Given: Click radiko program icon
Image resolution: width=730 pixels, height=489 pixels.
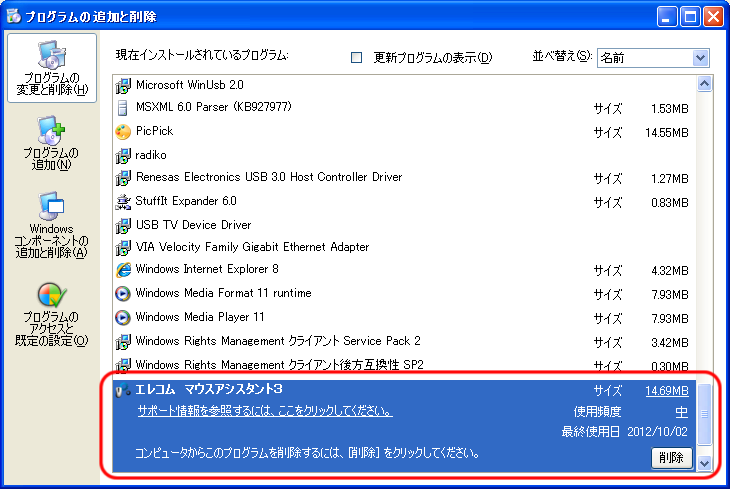Looking at the screenshot, I should [x=123, y=155].
